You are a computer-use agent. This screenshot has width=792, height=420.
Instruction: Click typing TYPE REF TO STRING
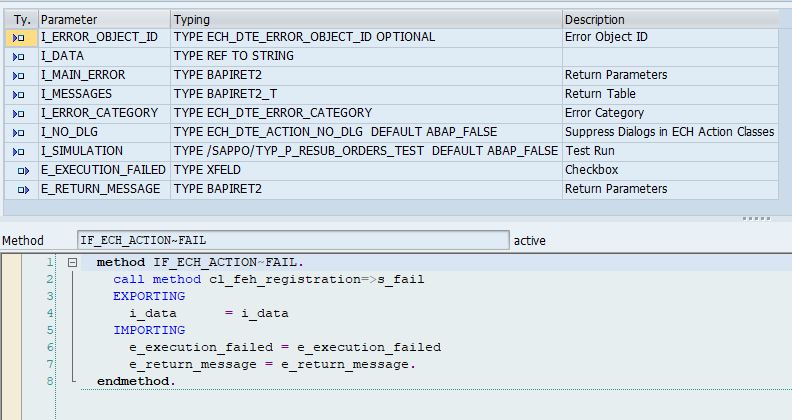pyautogui.click(x=233, y=56)
